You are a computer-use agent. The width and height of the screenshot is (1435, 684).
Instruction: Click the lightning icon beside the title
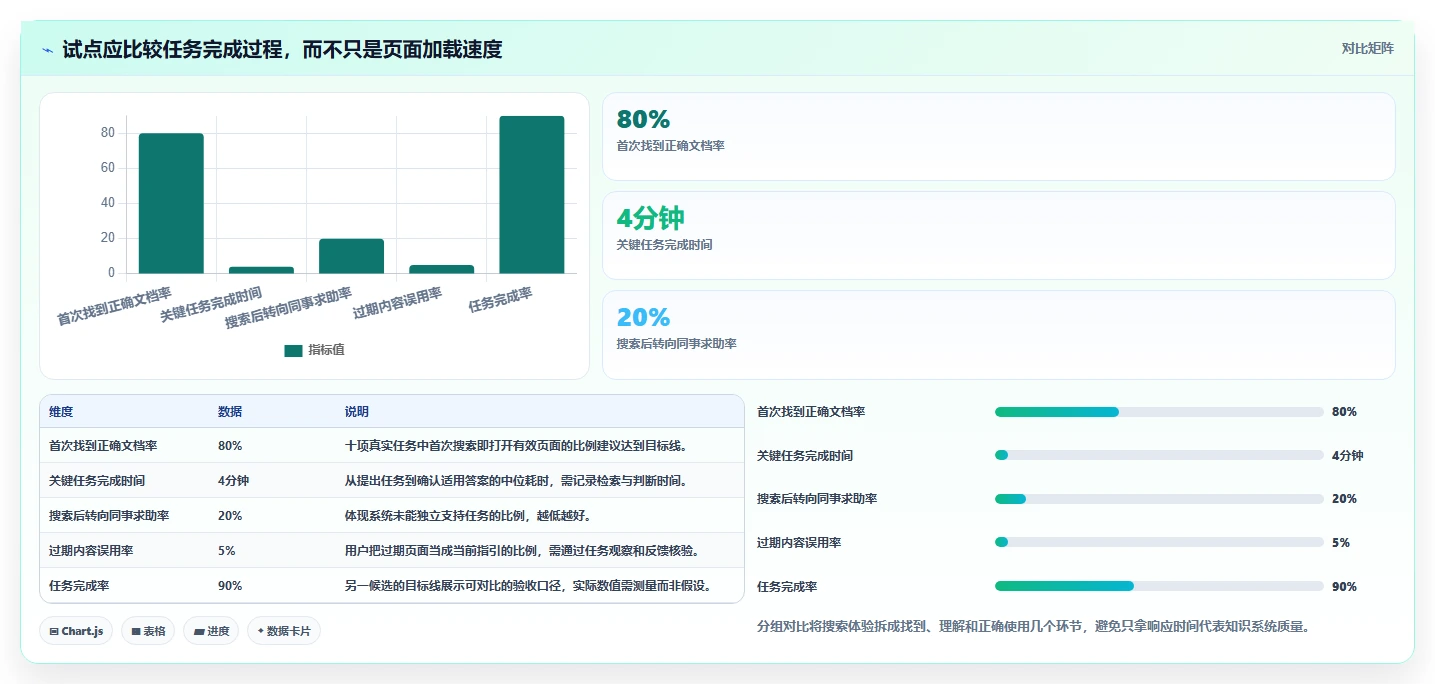click(48, 49)
